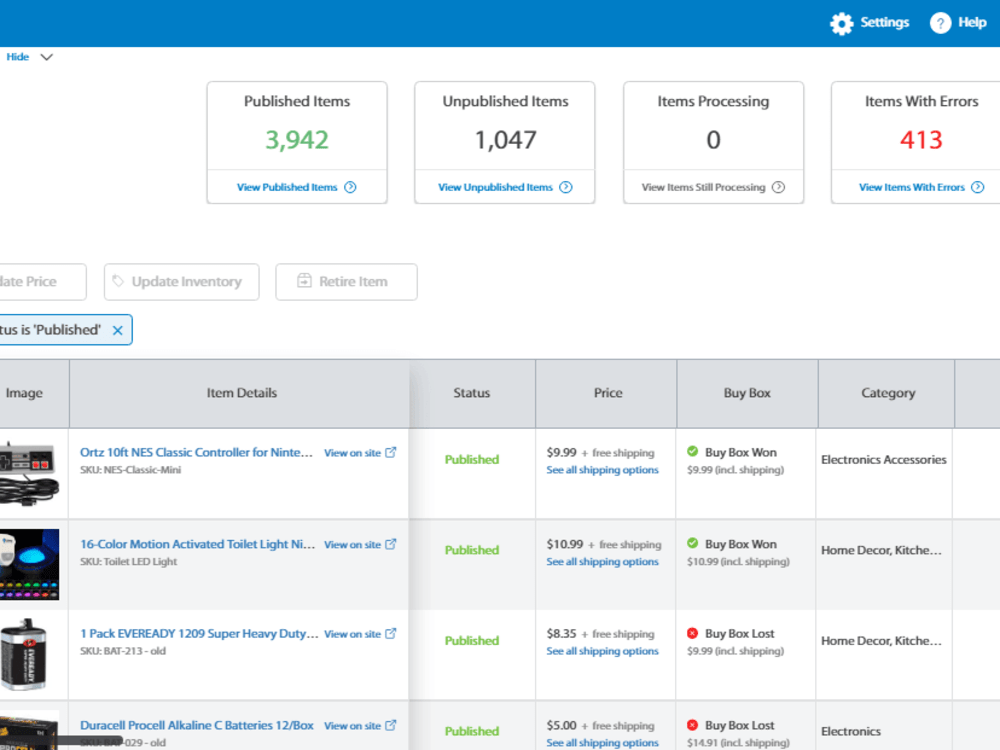Click SKU: NES-Classic-Mini text
This screenshot has width=1000, height=750.
coord(130,470)
